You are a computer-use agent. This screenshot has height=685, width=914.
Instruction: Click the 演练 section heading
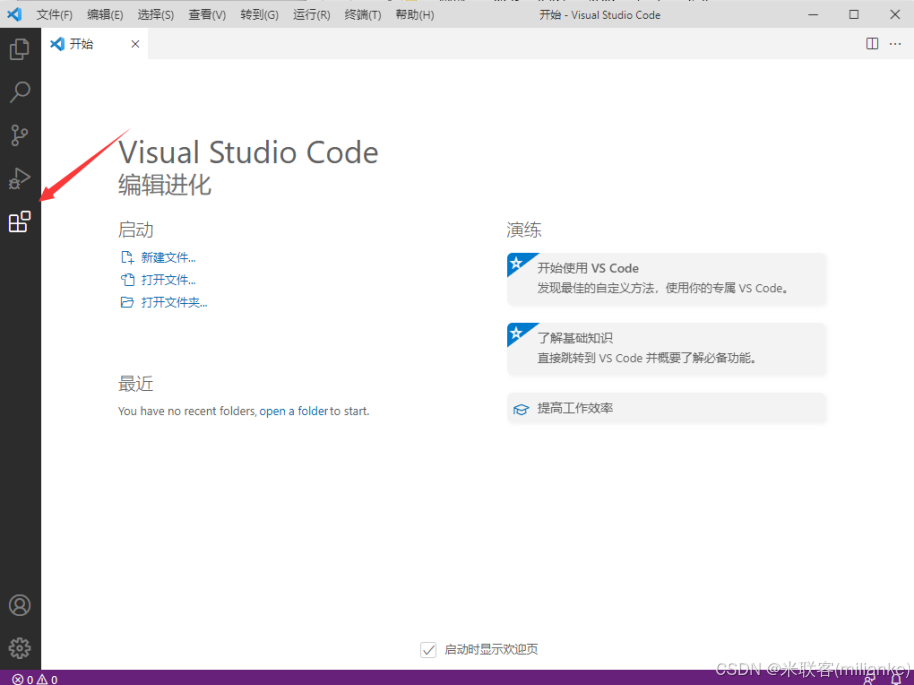pos(524,230)
